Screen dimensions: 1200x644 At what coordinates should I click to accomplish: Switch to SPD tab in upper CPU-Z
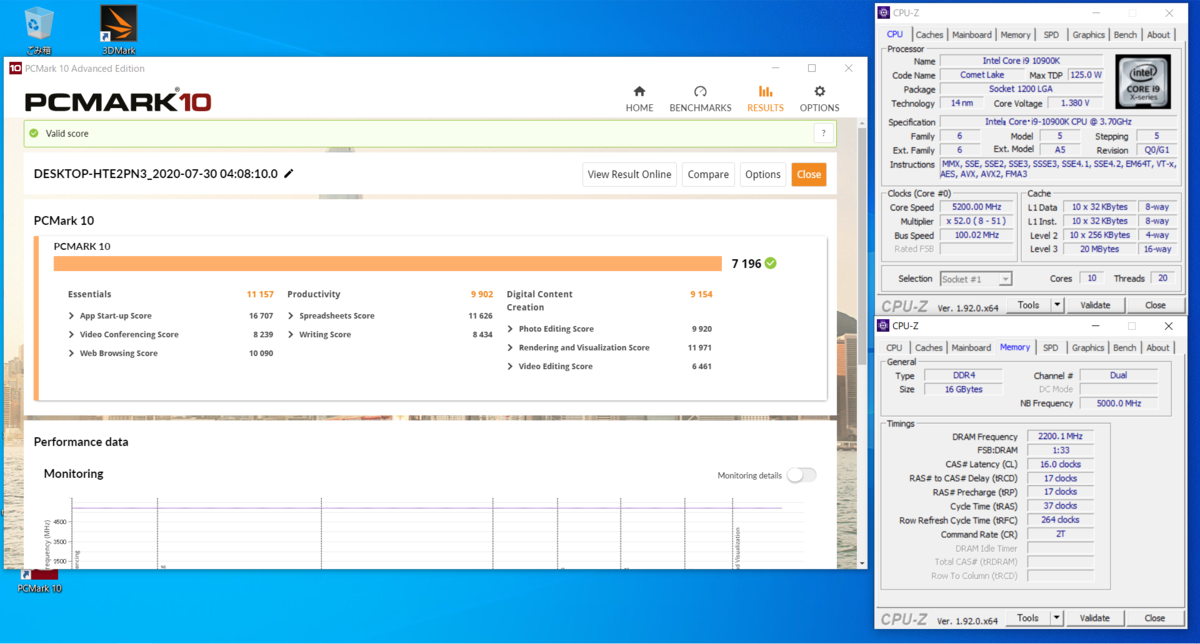click(1051, 35)
